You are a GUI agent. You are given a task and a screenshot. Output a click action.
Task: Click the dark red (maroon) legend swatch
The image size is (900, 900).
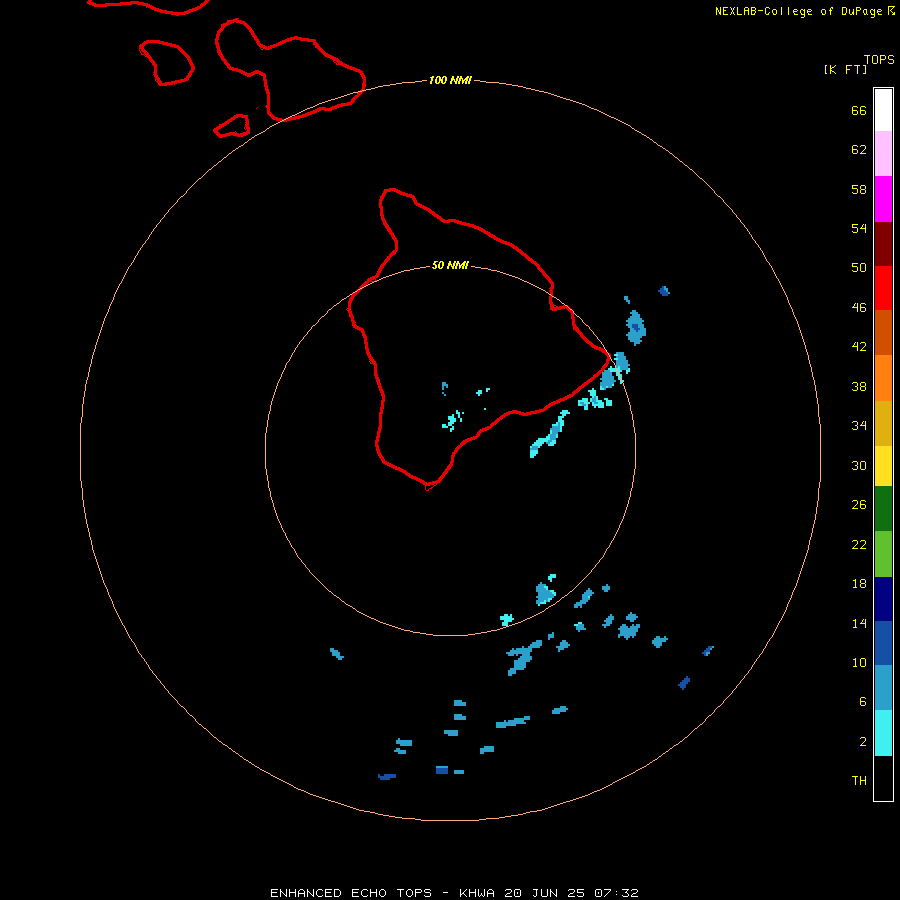(883, 244)
